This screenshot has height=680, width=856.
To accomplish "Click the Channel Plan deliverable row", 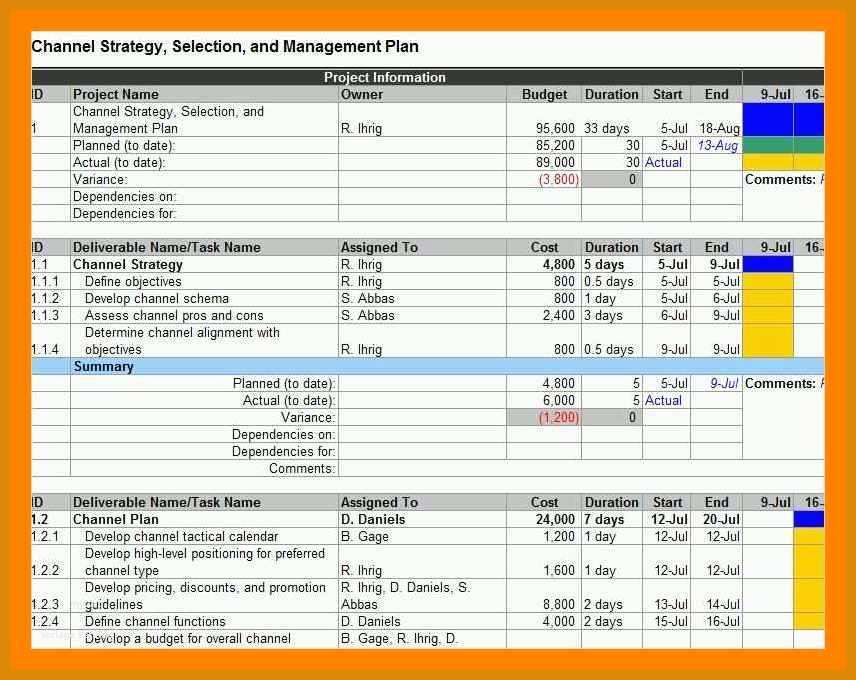I will pyautogui.click(x=387, y=520).
